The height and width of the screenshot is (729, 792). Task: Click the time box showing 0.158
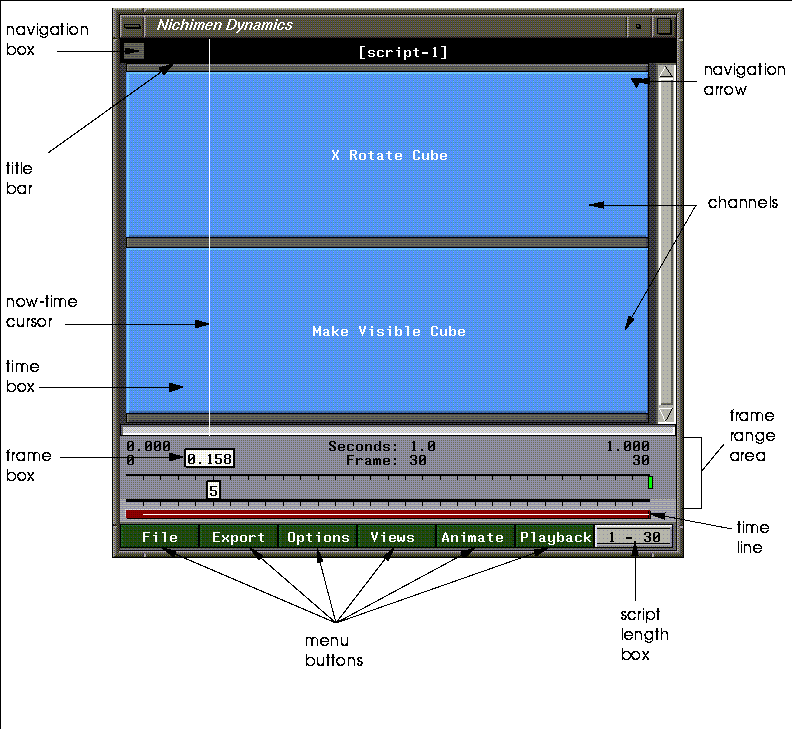[209, 458]
